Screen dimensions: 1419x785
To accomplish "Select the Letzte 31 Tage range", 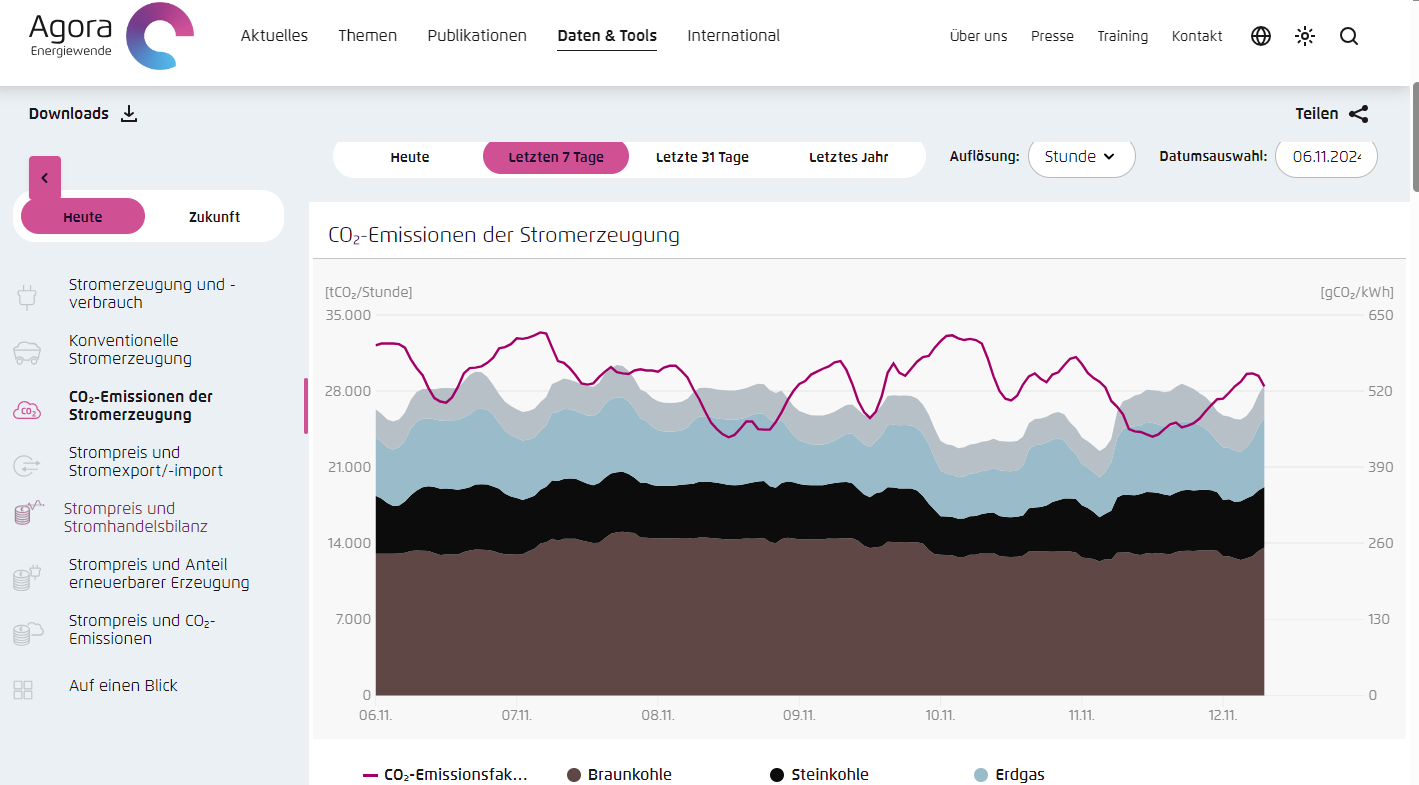I will point(702,157).
